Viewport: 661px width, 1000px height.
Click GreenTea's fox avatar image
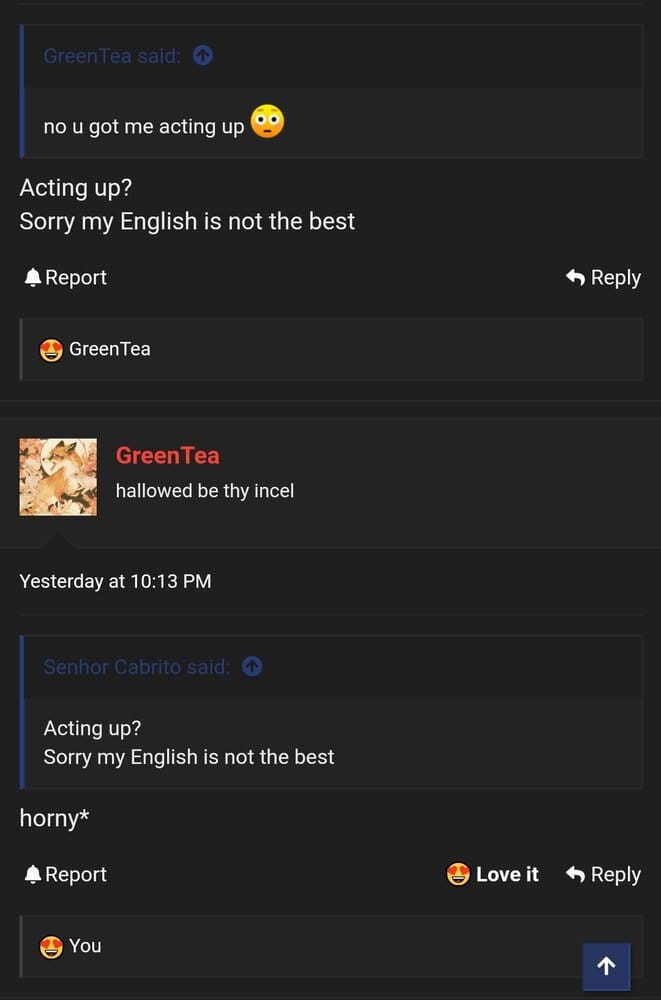click(x=58, y=476)
